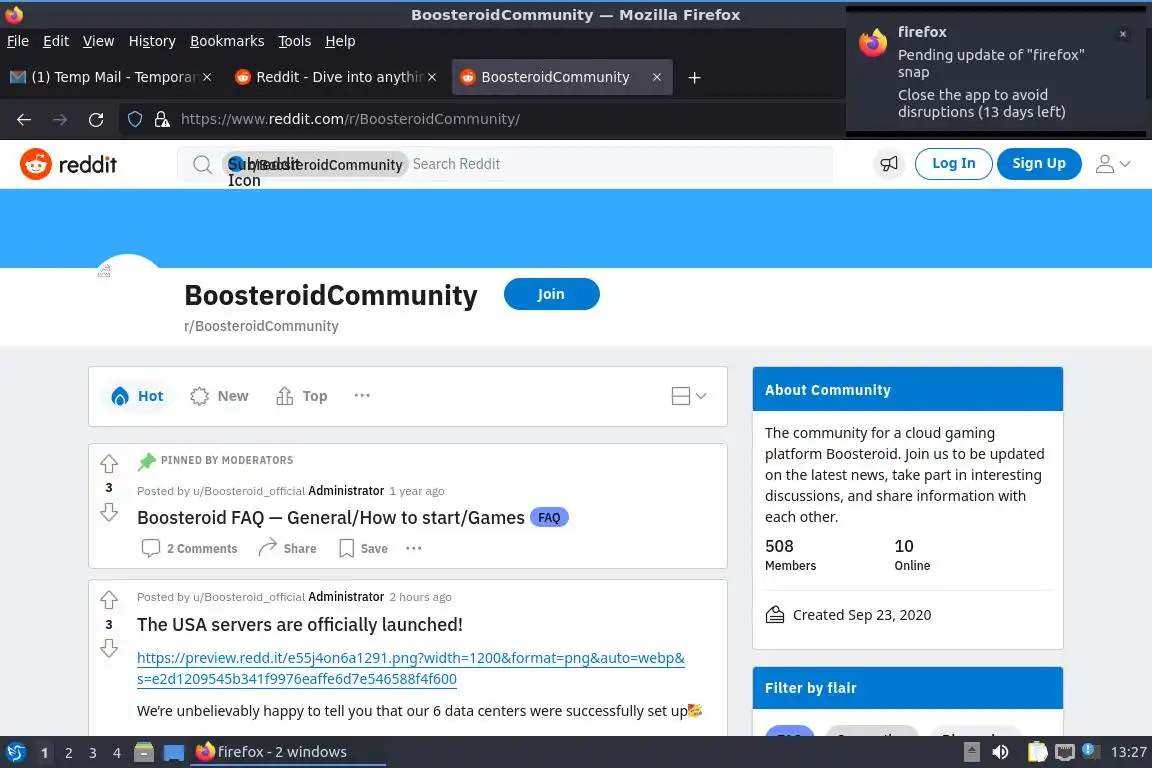The image size is (1152, 768).
Task: Open the File menu
Action: point(18,41)
